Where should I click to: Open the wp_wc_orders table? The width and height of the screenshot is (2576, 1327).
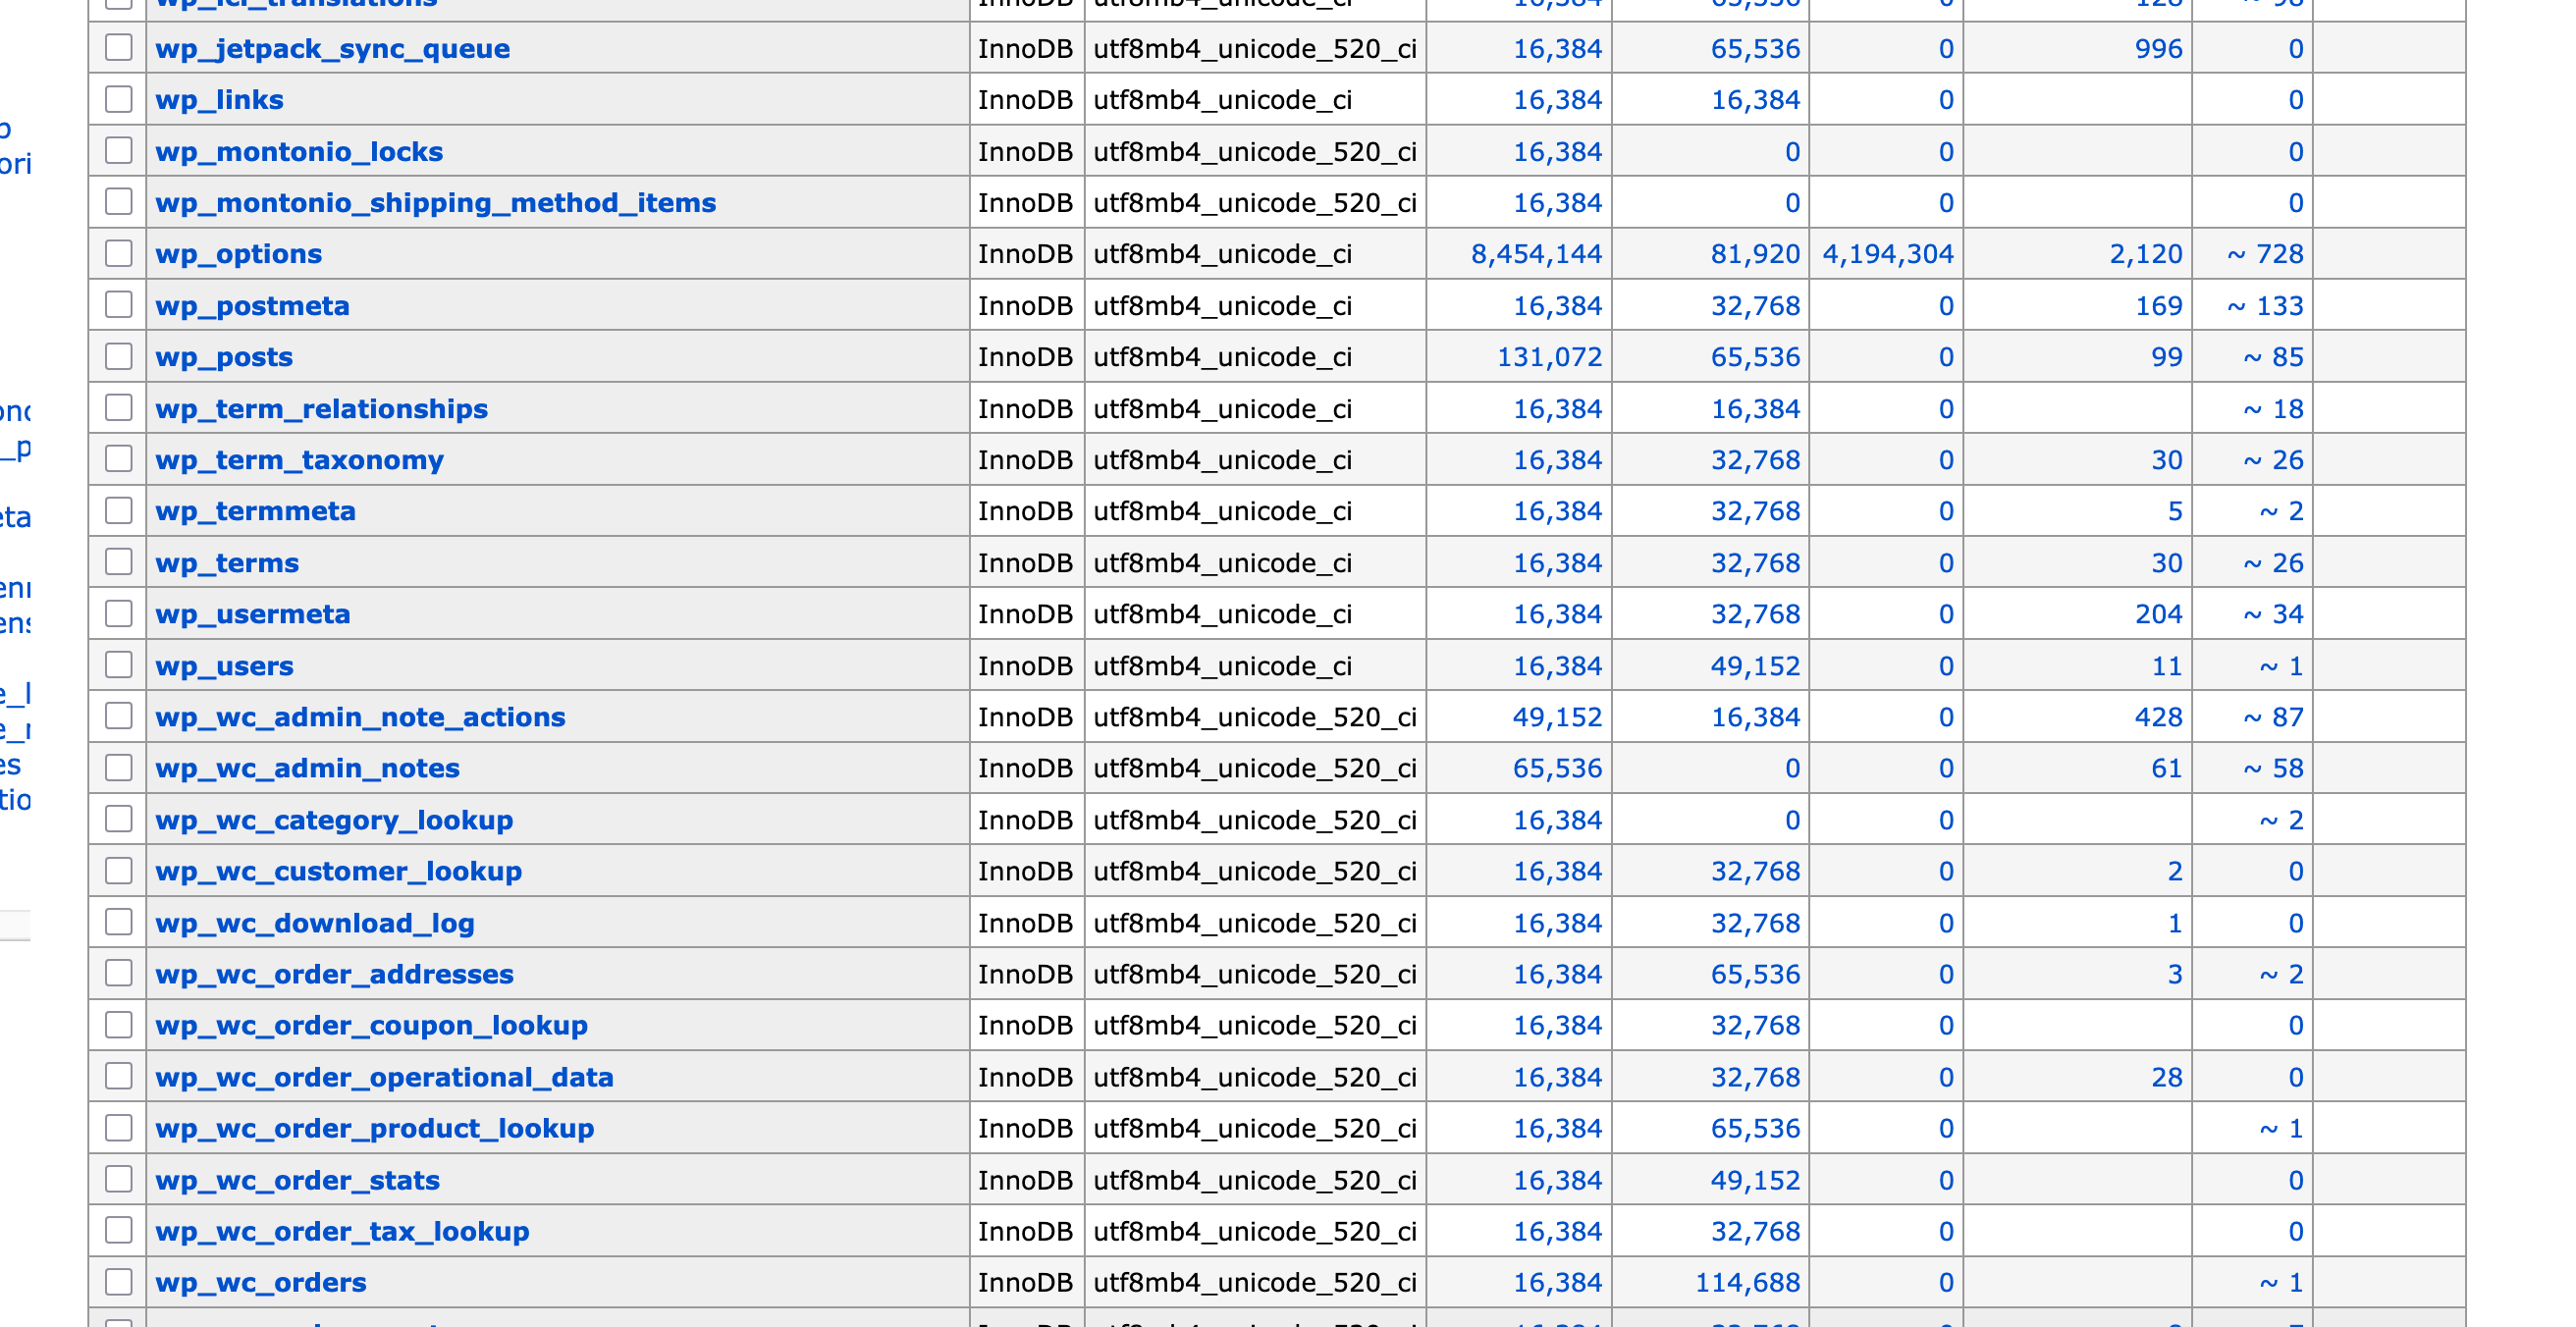click(x=260, y=1282)
